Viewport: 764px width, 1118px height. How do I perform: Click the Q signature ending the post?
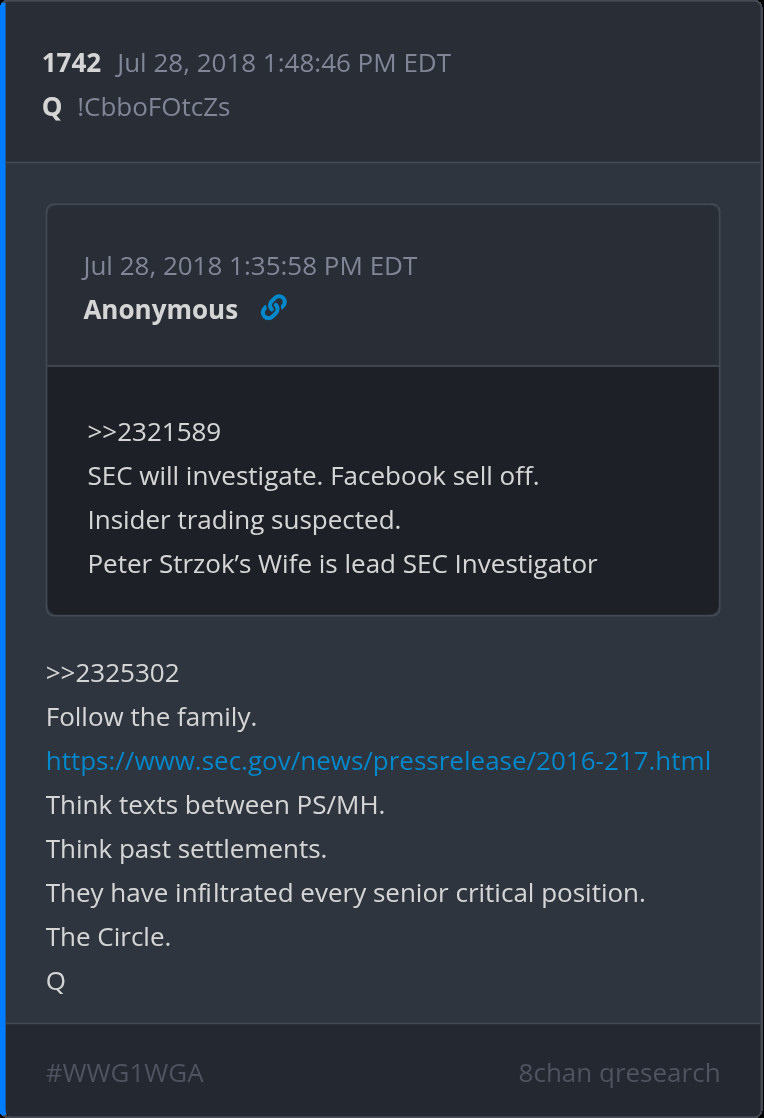[56, 981]
